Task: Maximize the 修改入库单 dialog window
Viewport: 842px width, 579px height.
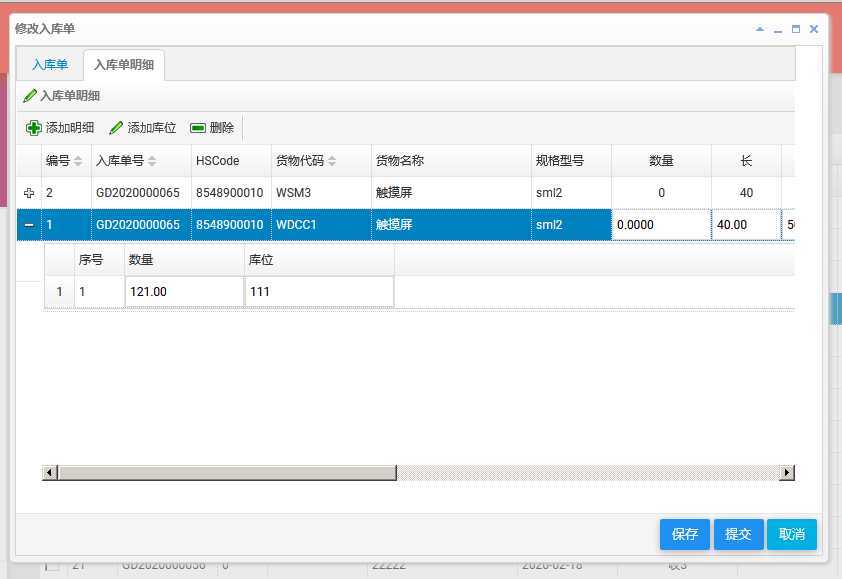Action: tap(796, 29)
